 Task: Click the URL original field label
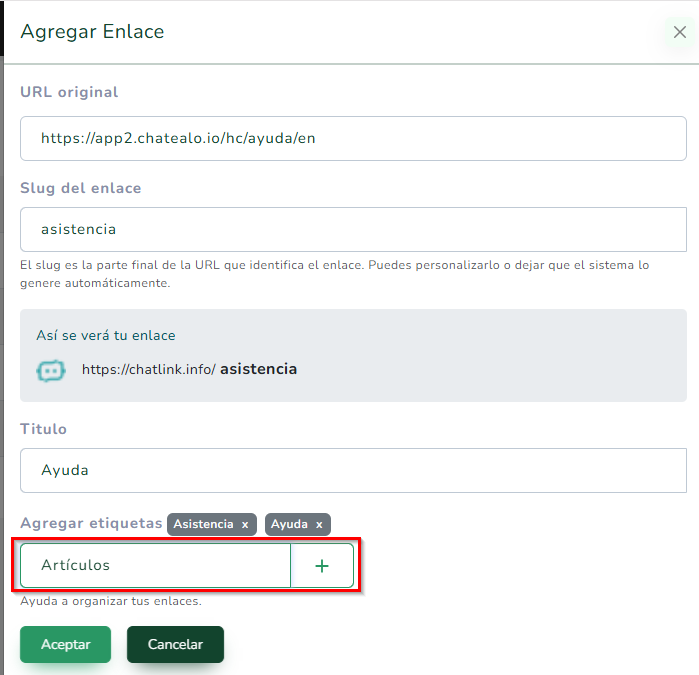click(69, 92)
